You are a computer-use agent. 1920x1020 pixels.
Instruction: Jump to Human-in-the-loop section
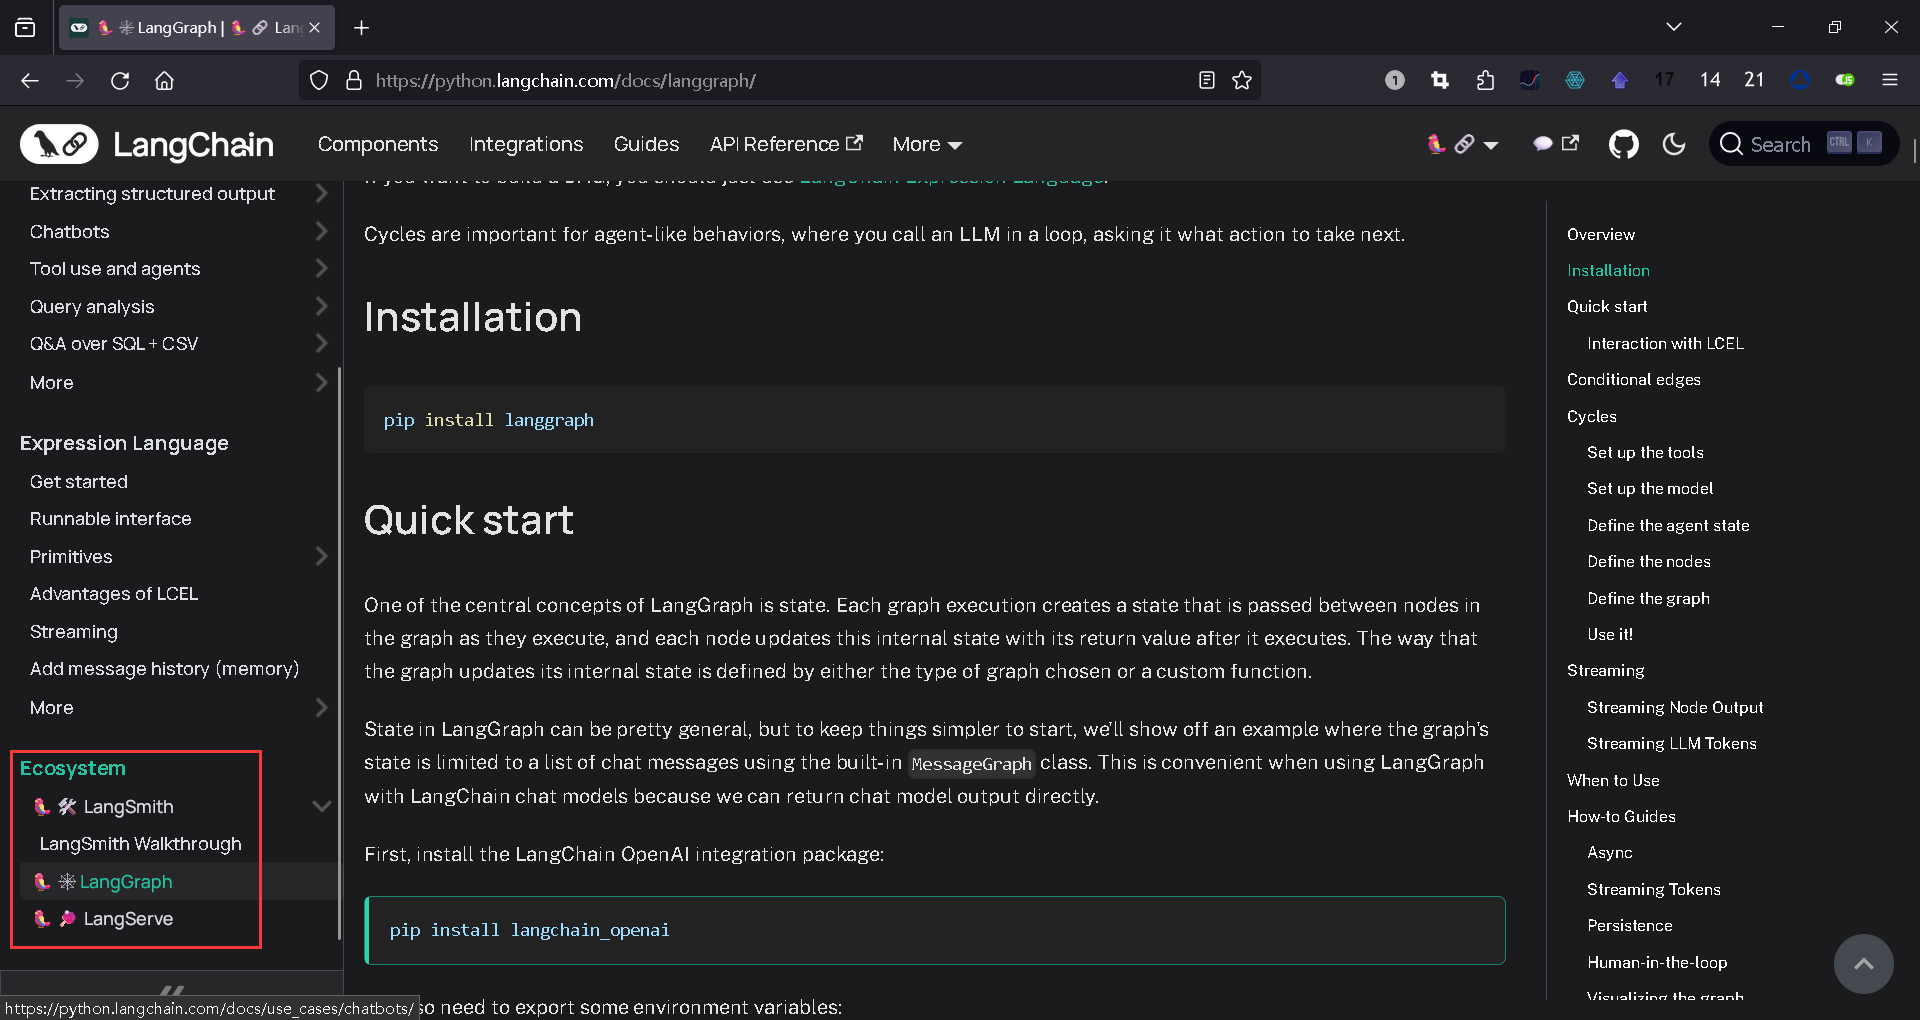point(1657,962)
